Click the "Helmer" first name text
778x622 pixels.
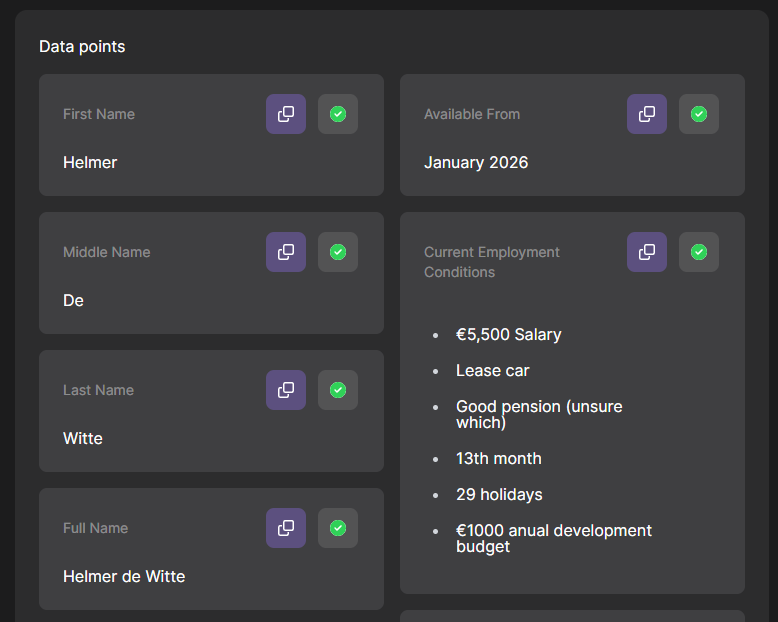(90, 162)
